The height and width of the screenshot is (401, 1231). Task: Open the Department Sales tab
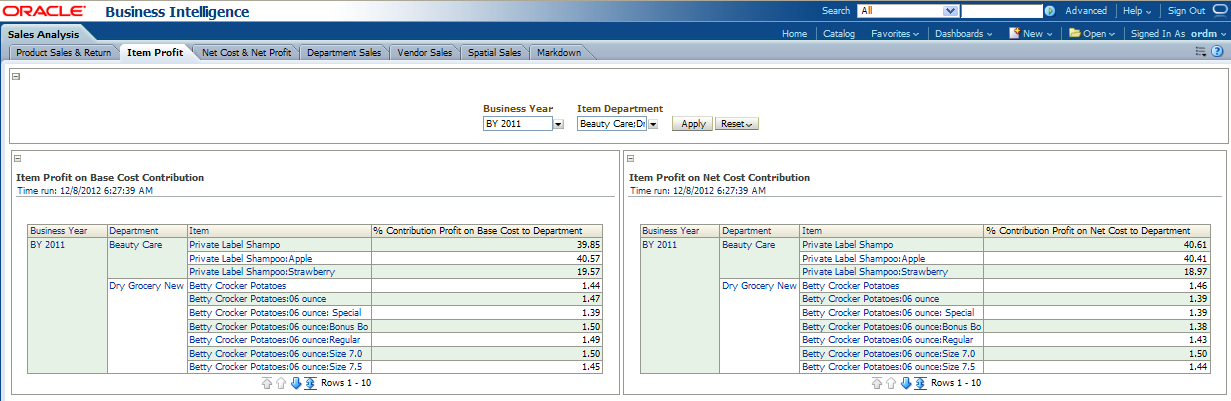[343, 52]
